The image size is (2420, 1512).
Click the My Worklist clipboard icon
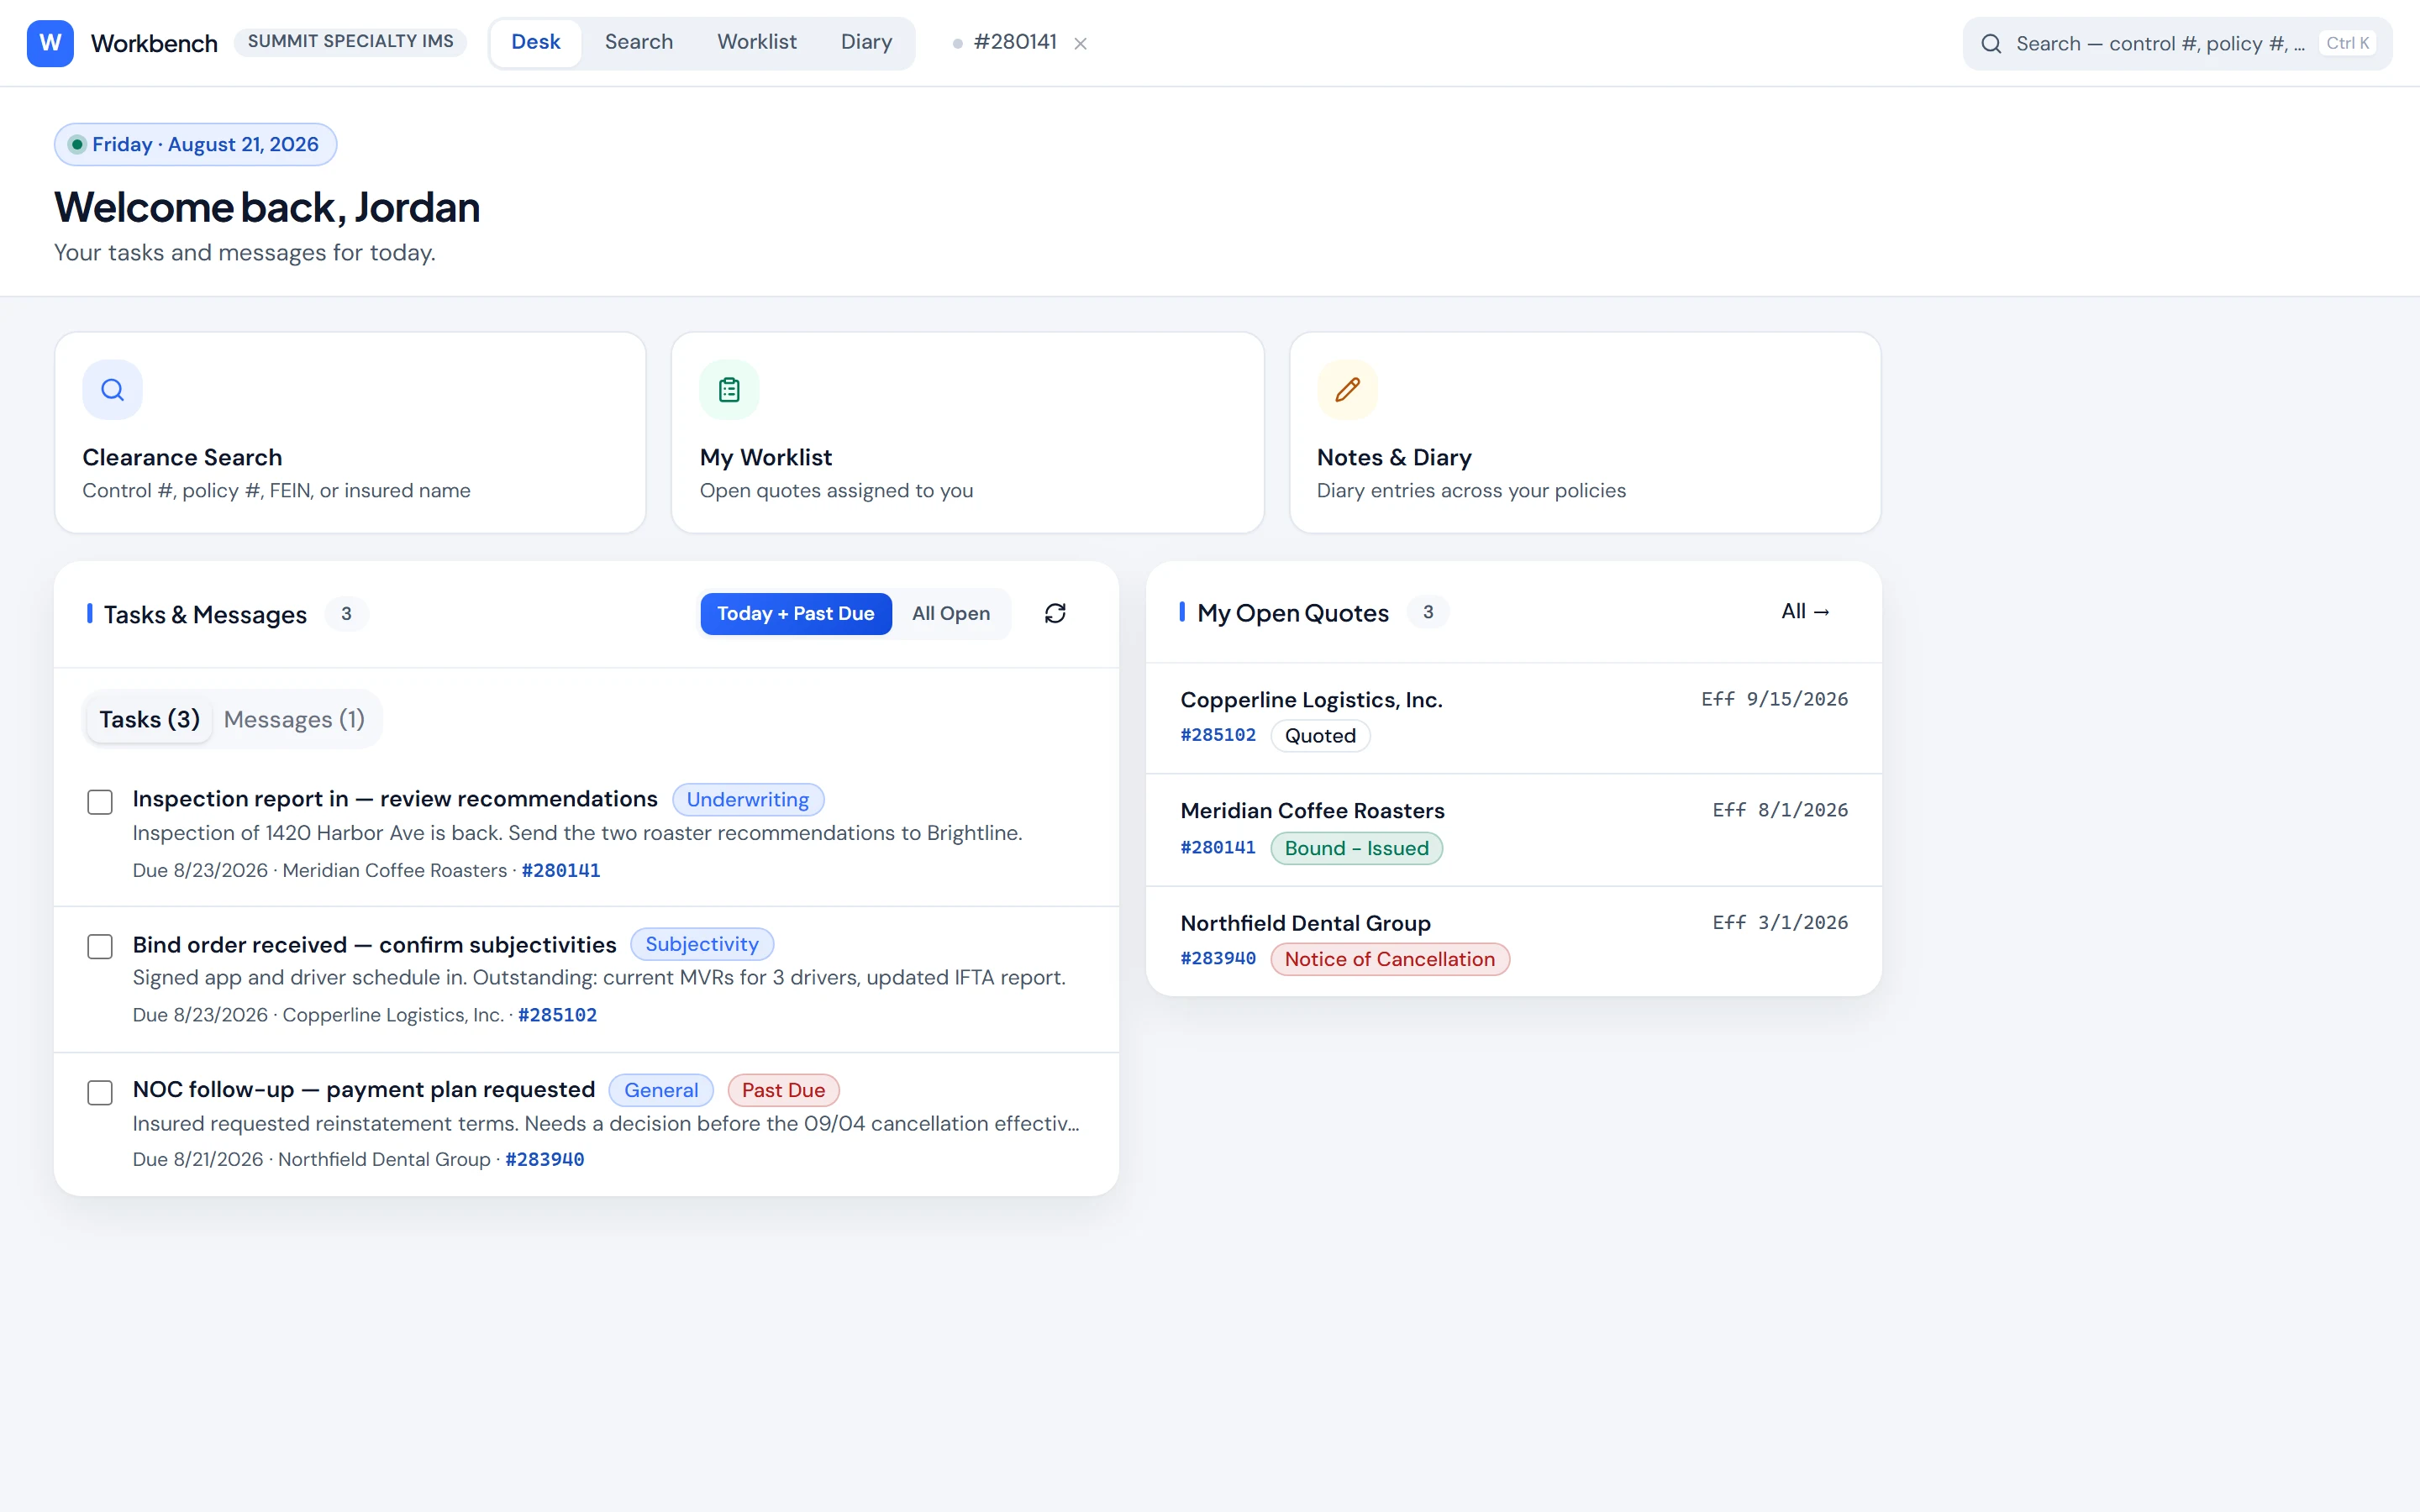click(x=729, y=390)
